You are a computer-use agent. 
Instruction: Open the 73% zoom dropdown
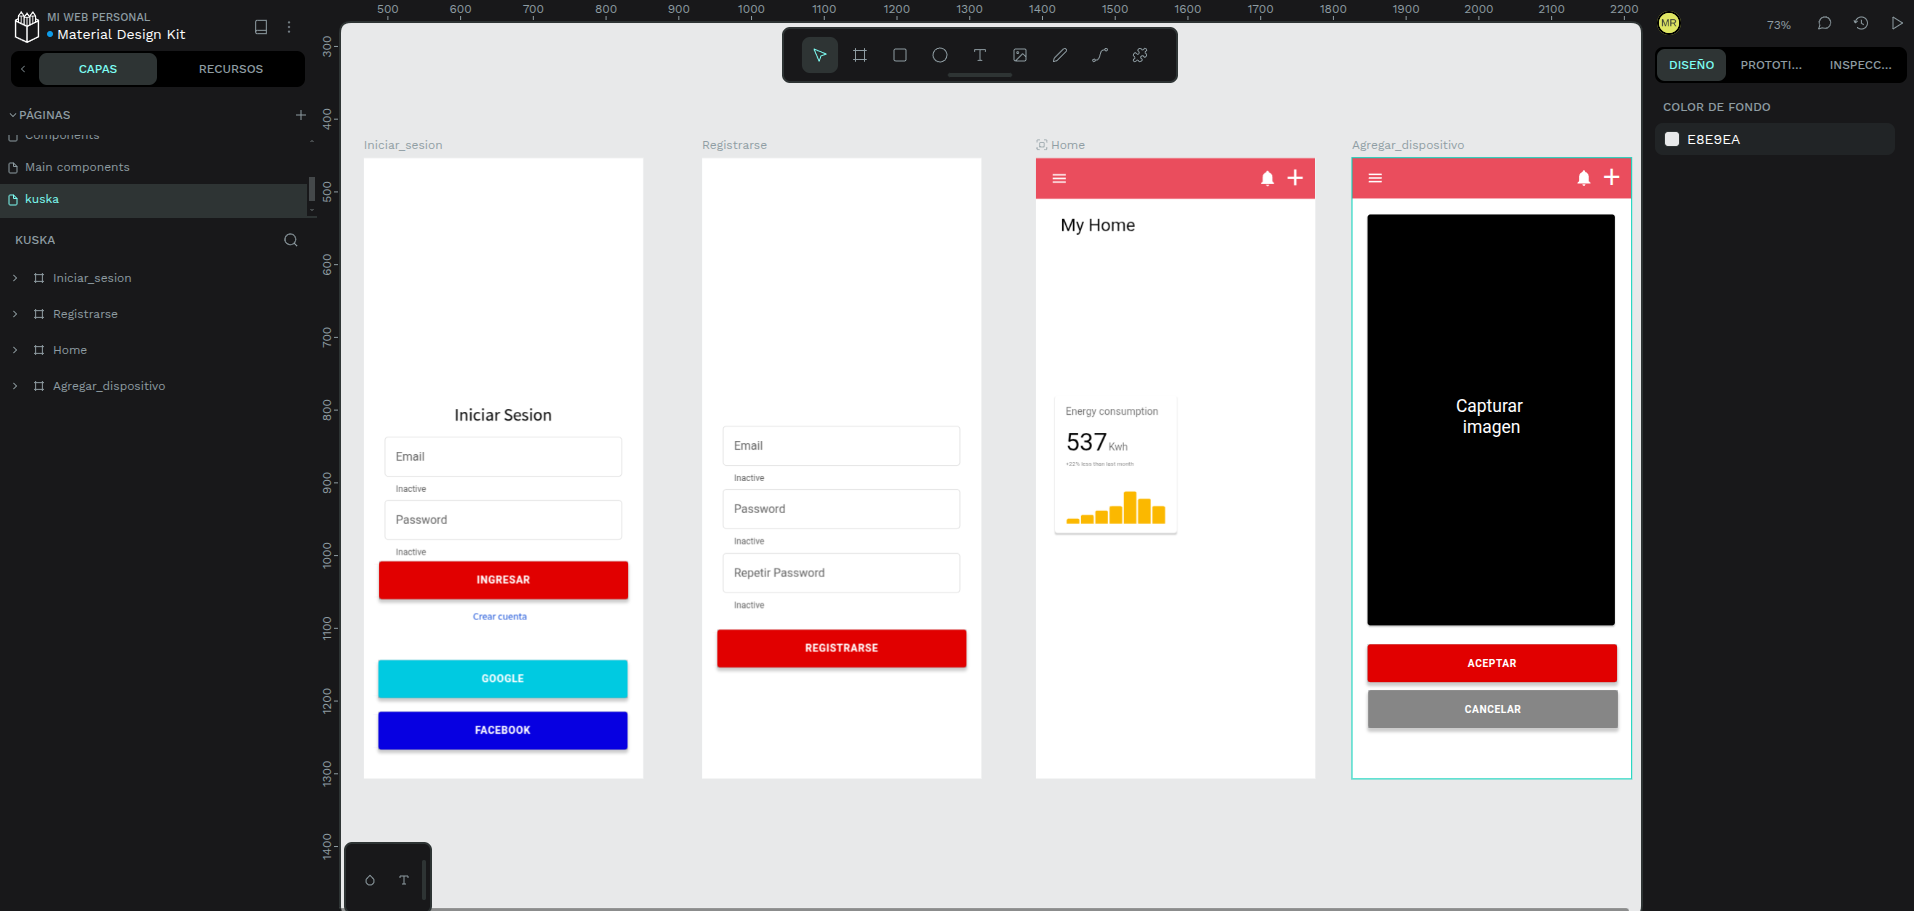coord(1778,24)
